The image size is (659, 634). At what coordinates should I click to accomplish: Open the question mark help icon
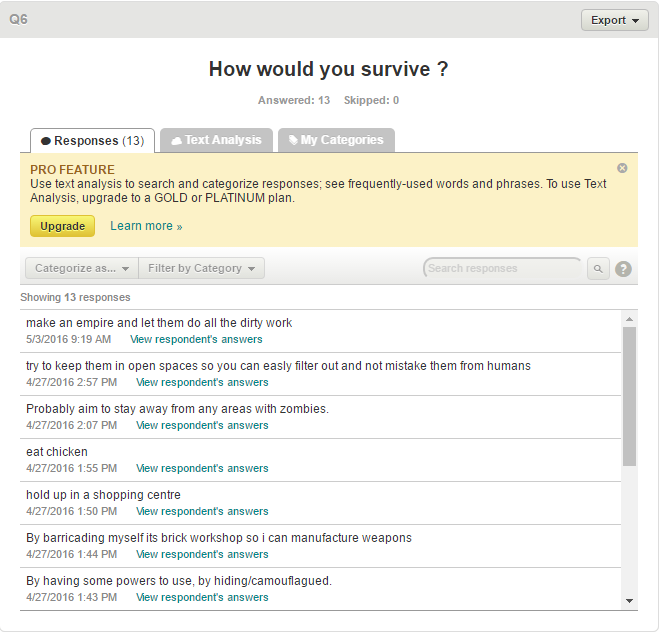coord(623,269)
